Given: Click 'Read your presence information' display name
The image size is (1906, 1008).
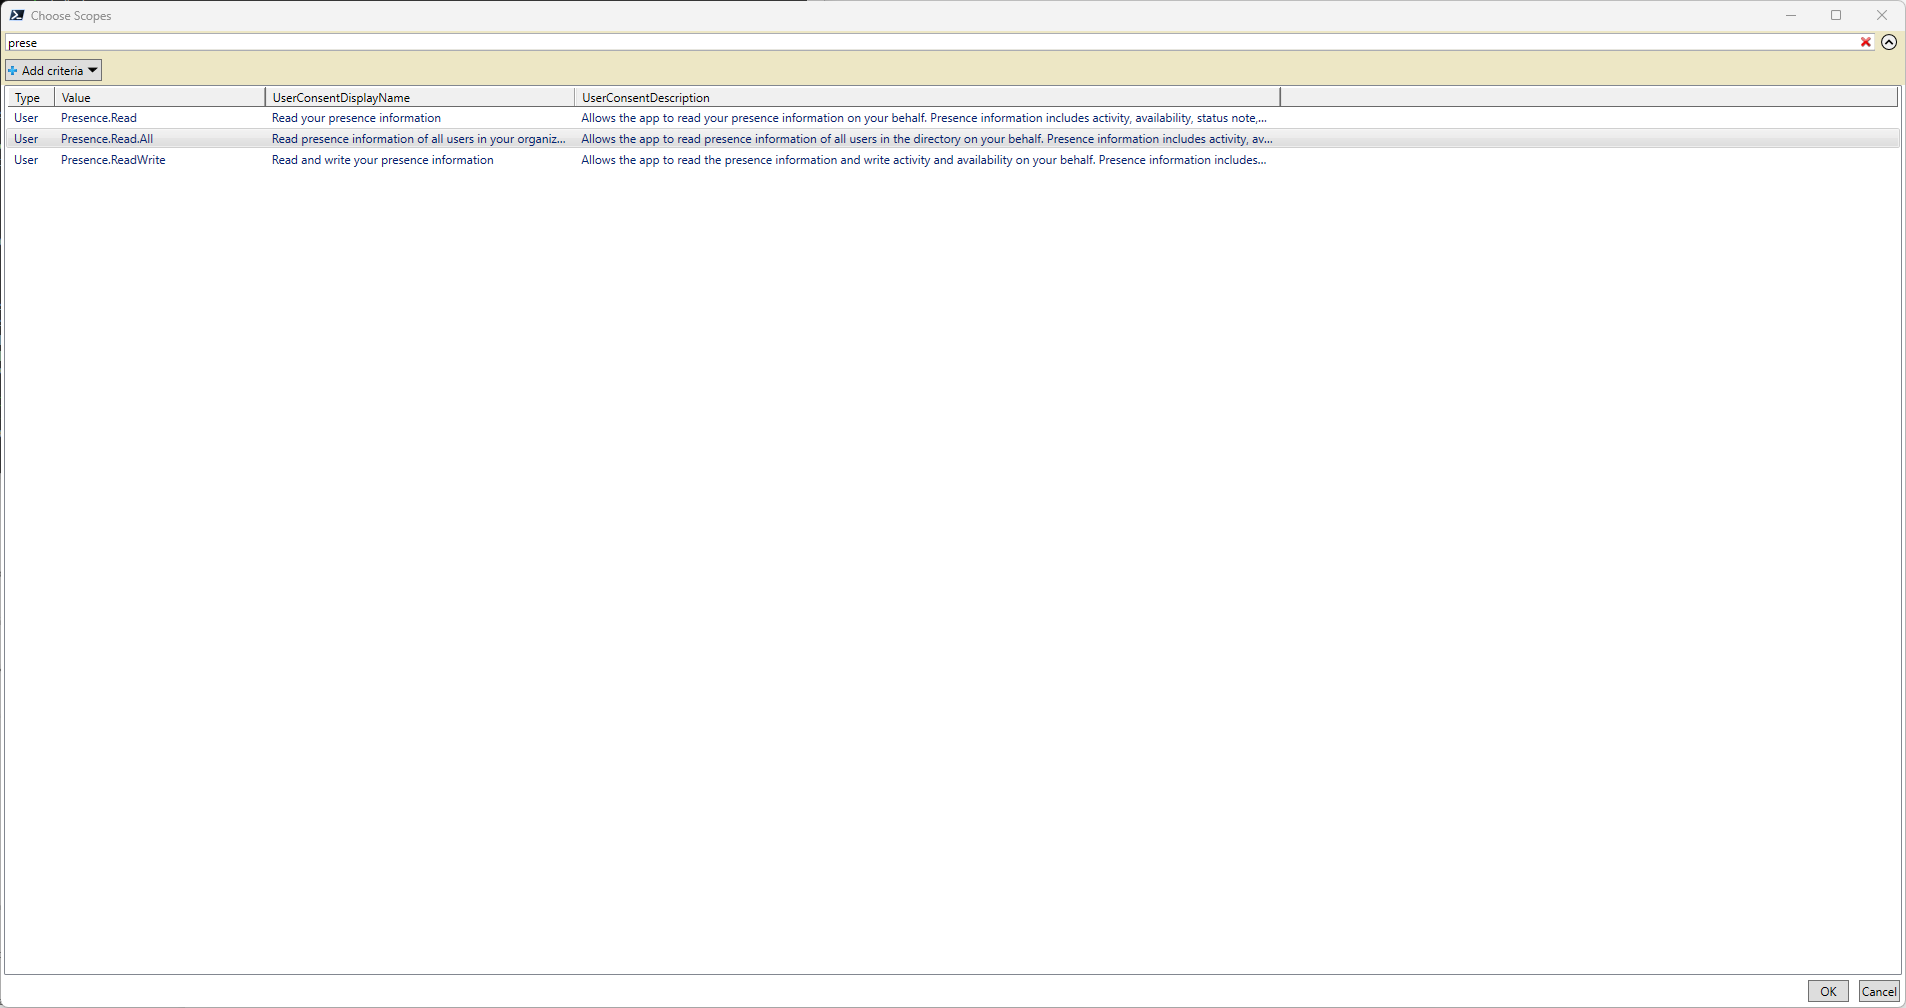Looking at the screenshot, I should click(x=356, y=118).
